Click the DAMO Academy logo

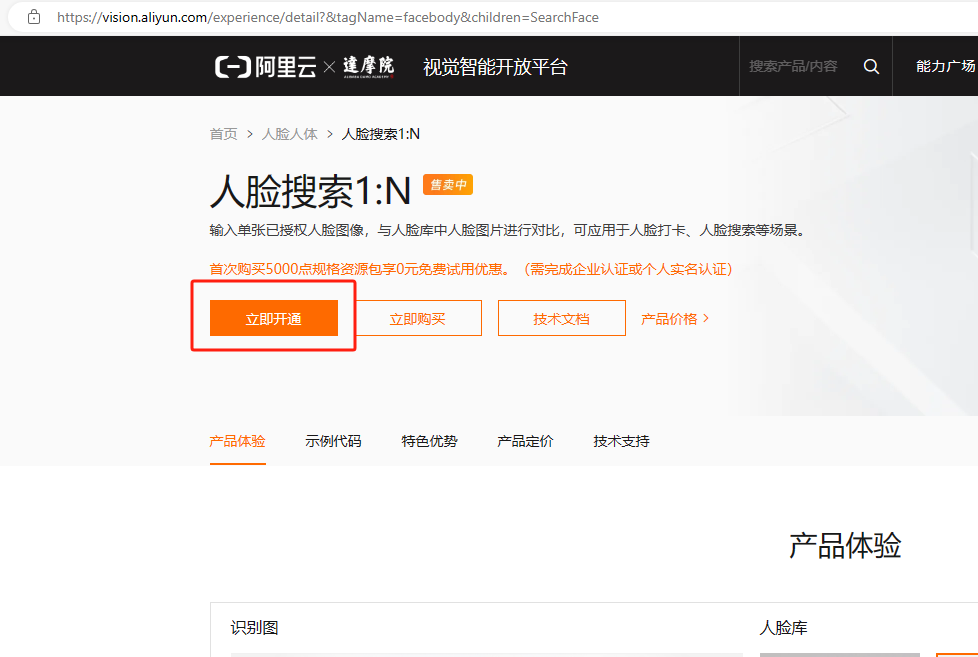pos(369,67)
